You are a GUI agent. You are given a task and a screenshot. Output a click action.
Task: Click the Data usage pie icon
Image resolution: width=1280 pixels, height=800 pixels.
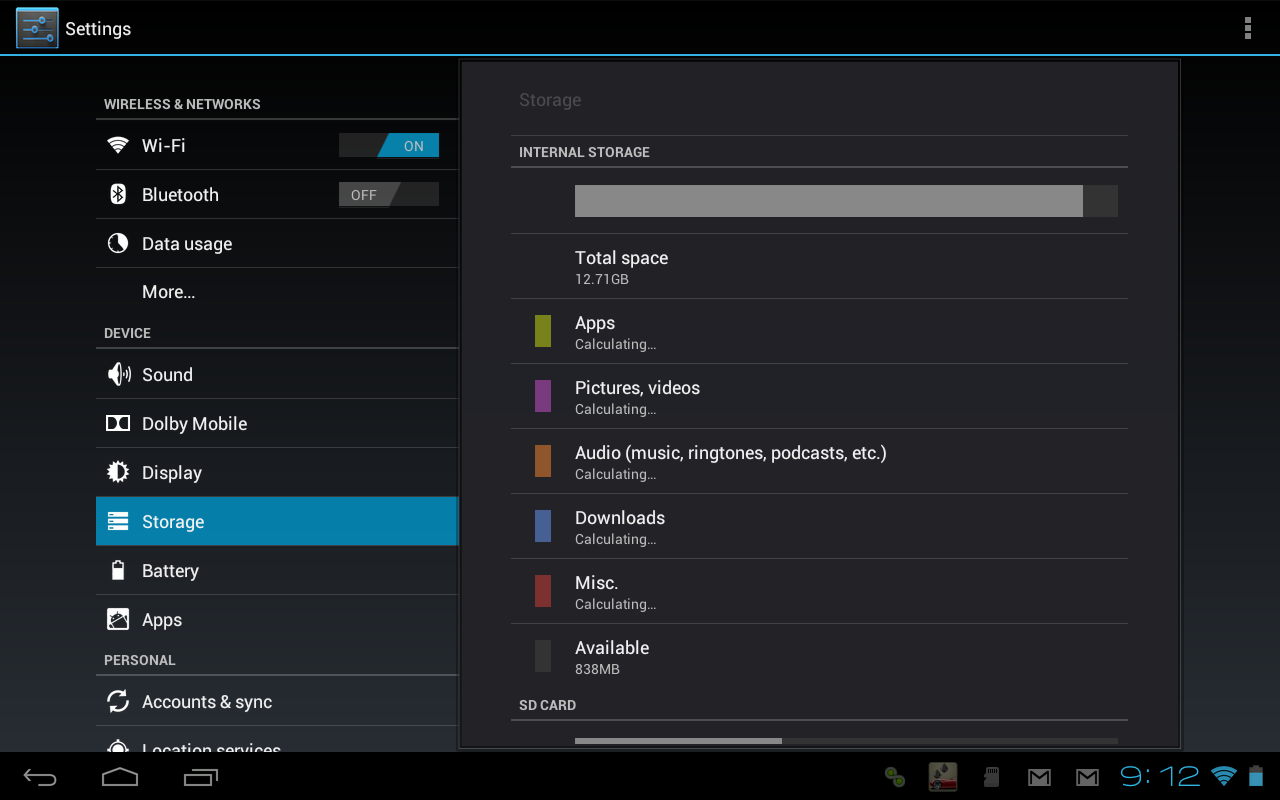(x=118, y=243)
